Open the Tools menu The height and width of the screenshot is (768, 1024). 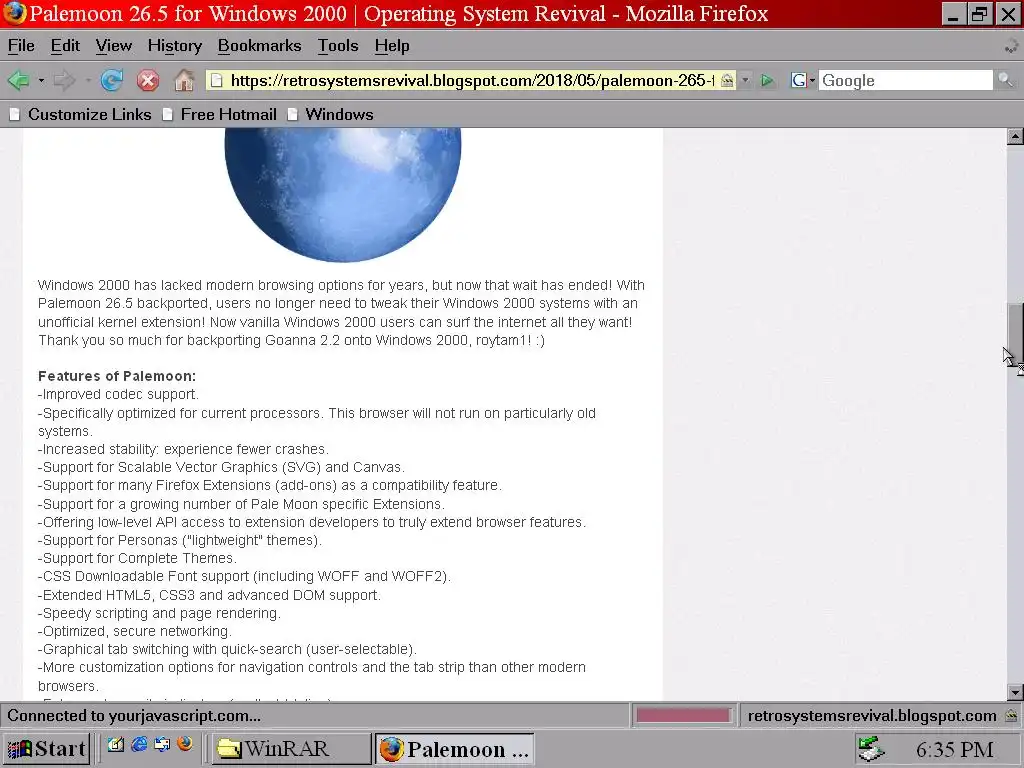click(338, 46)
